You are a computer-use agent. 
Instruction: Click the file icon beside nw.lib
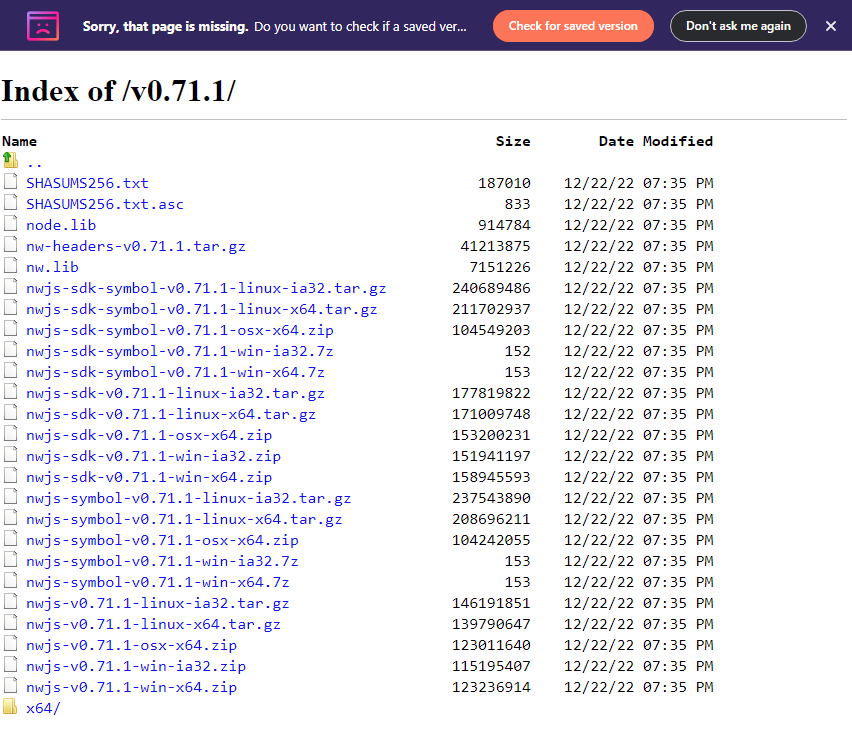10,266
